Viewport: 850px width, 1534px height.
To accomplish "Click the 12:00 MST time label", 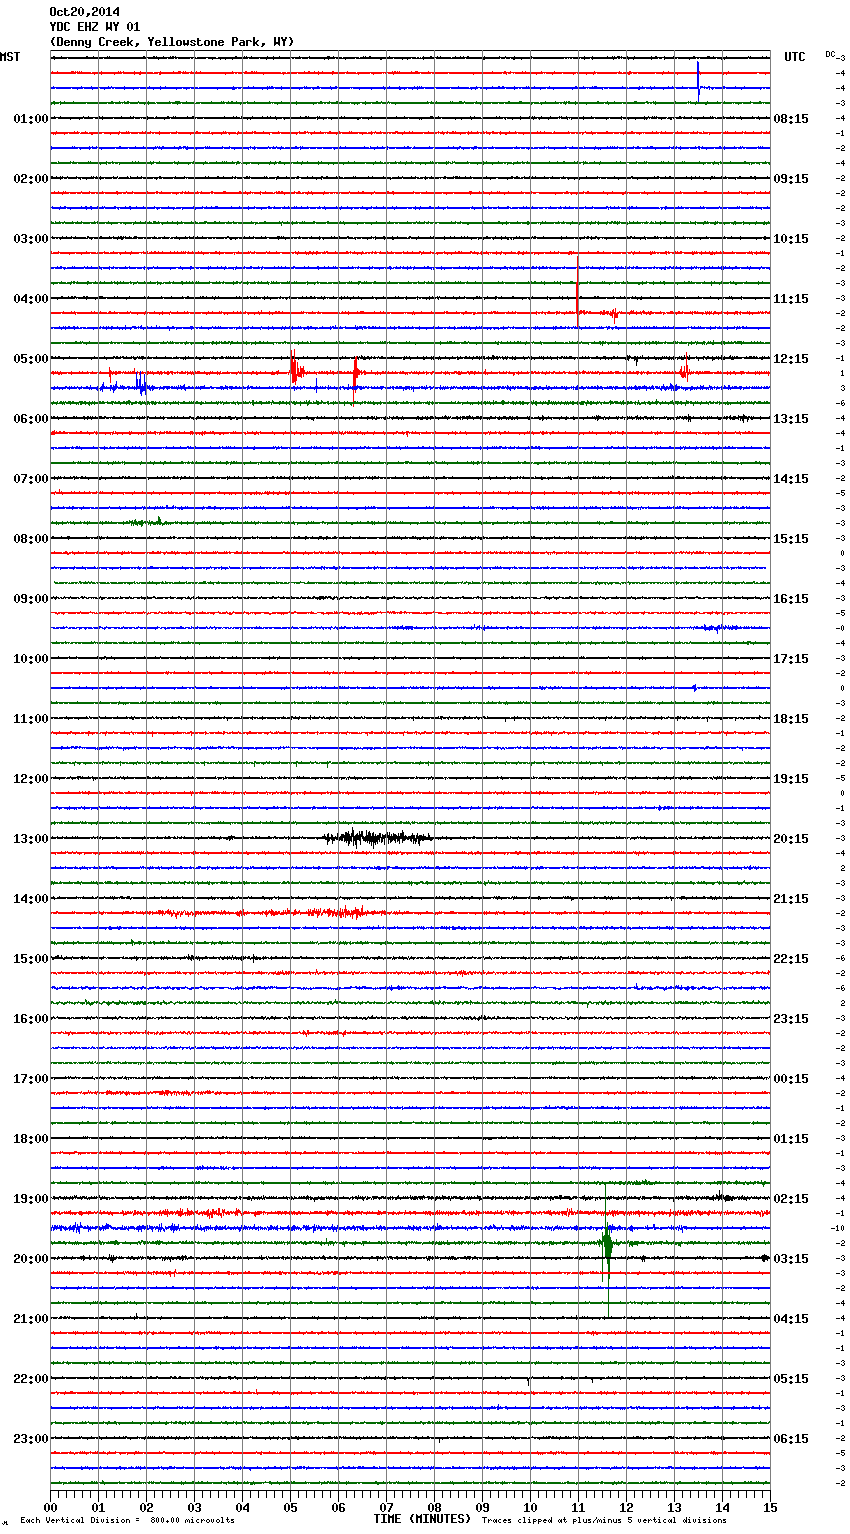I will pyautogui.click(x=30, y=779).
